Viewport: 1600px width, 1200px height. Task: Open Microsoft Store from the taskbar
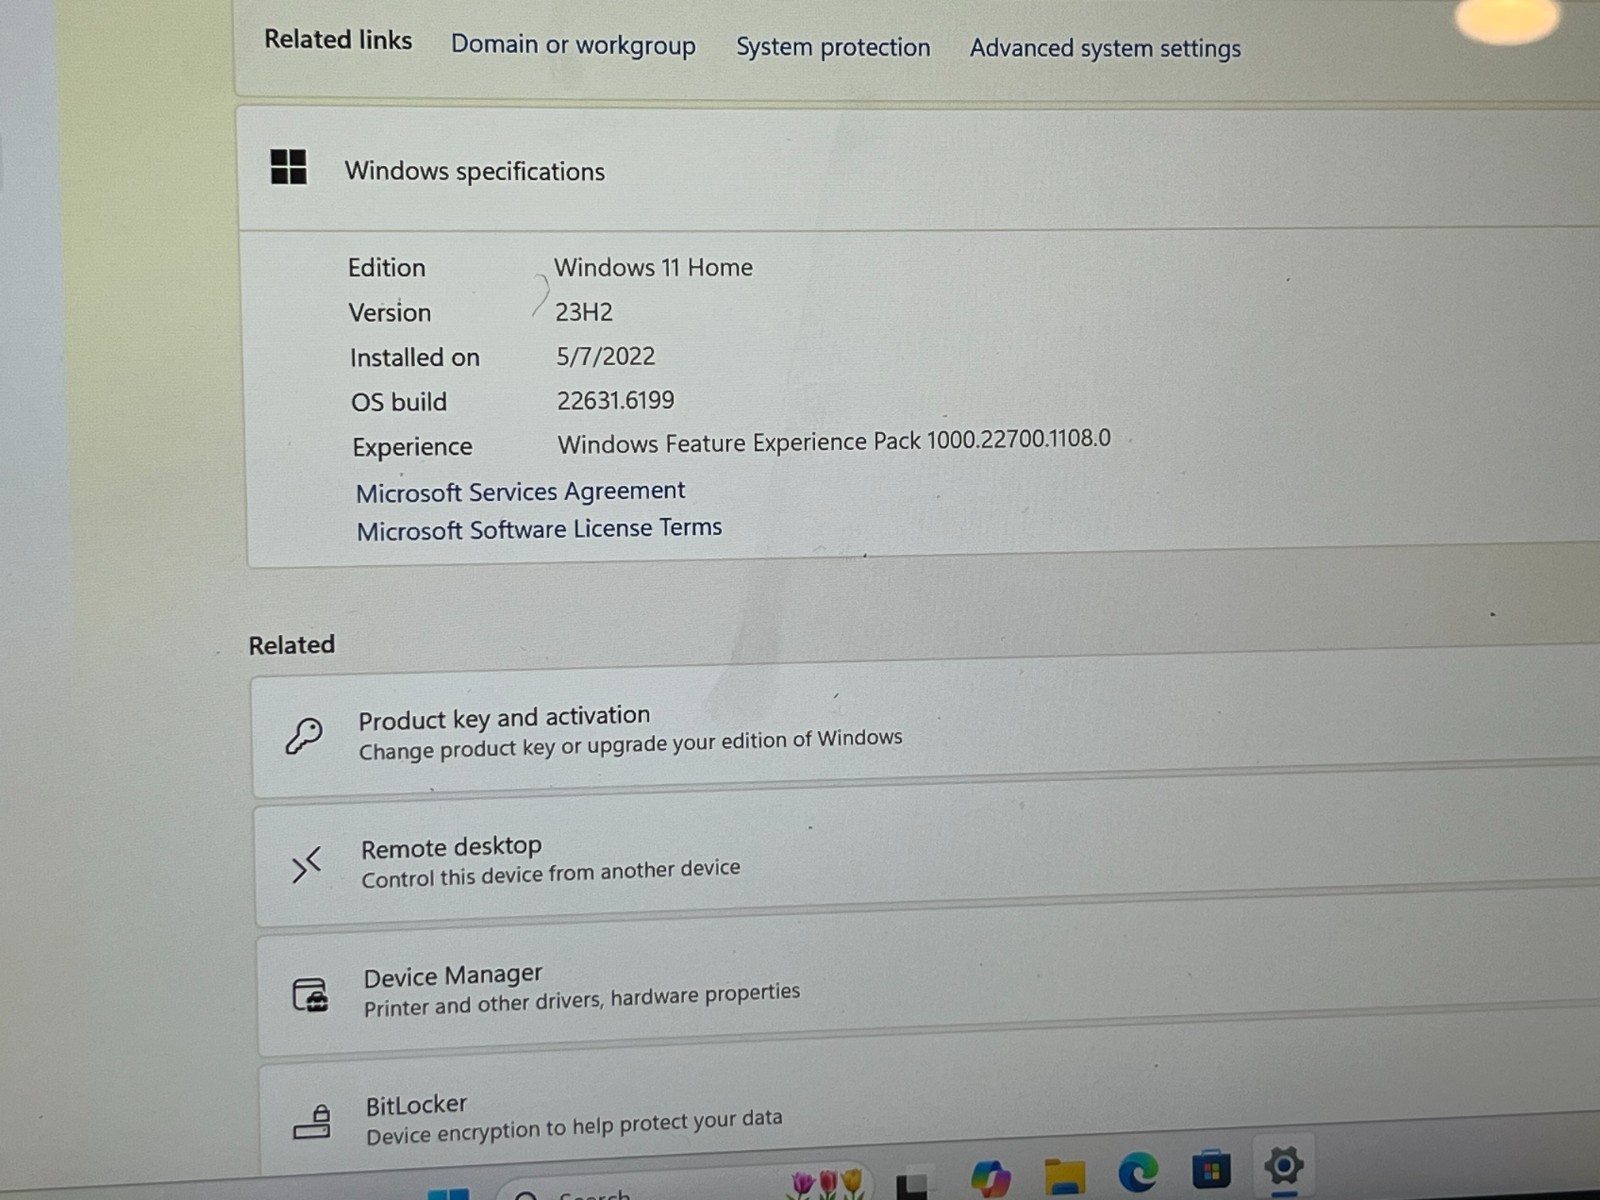1211,1170
